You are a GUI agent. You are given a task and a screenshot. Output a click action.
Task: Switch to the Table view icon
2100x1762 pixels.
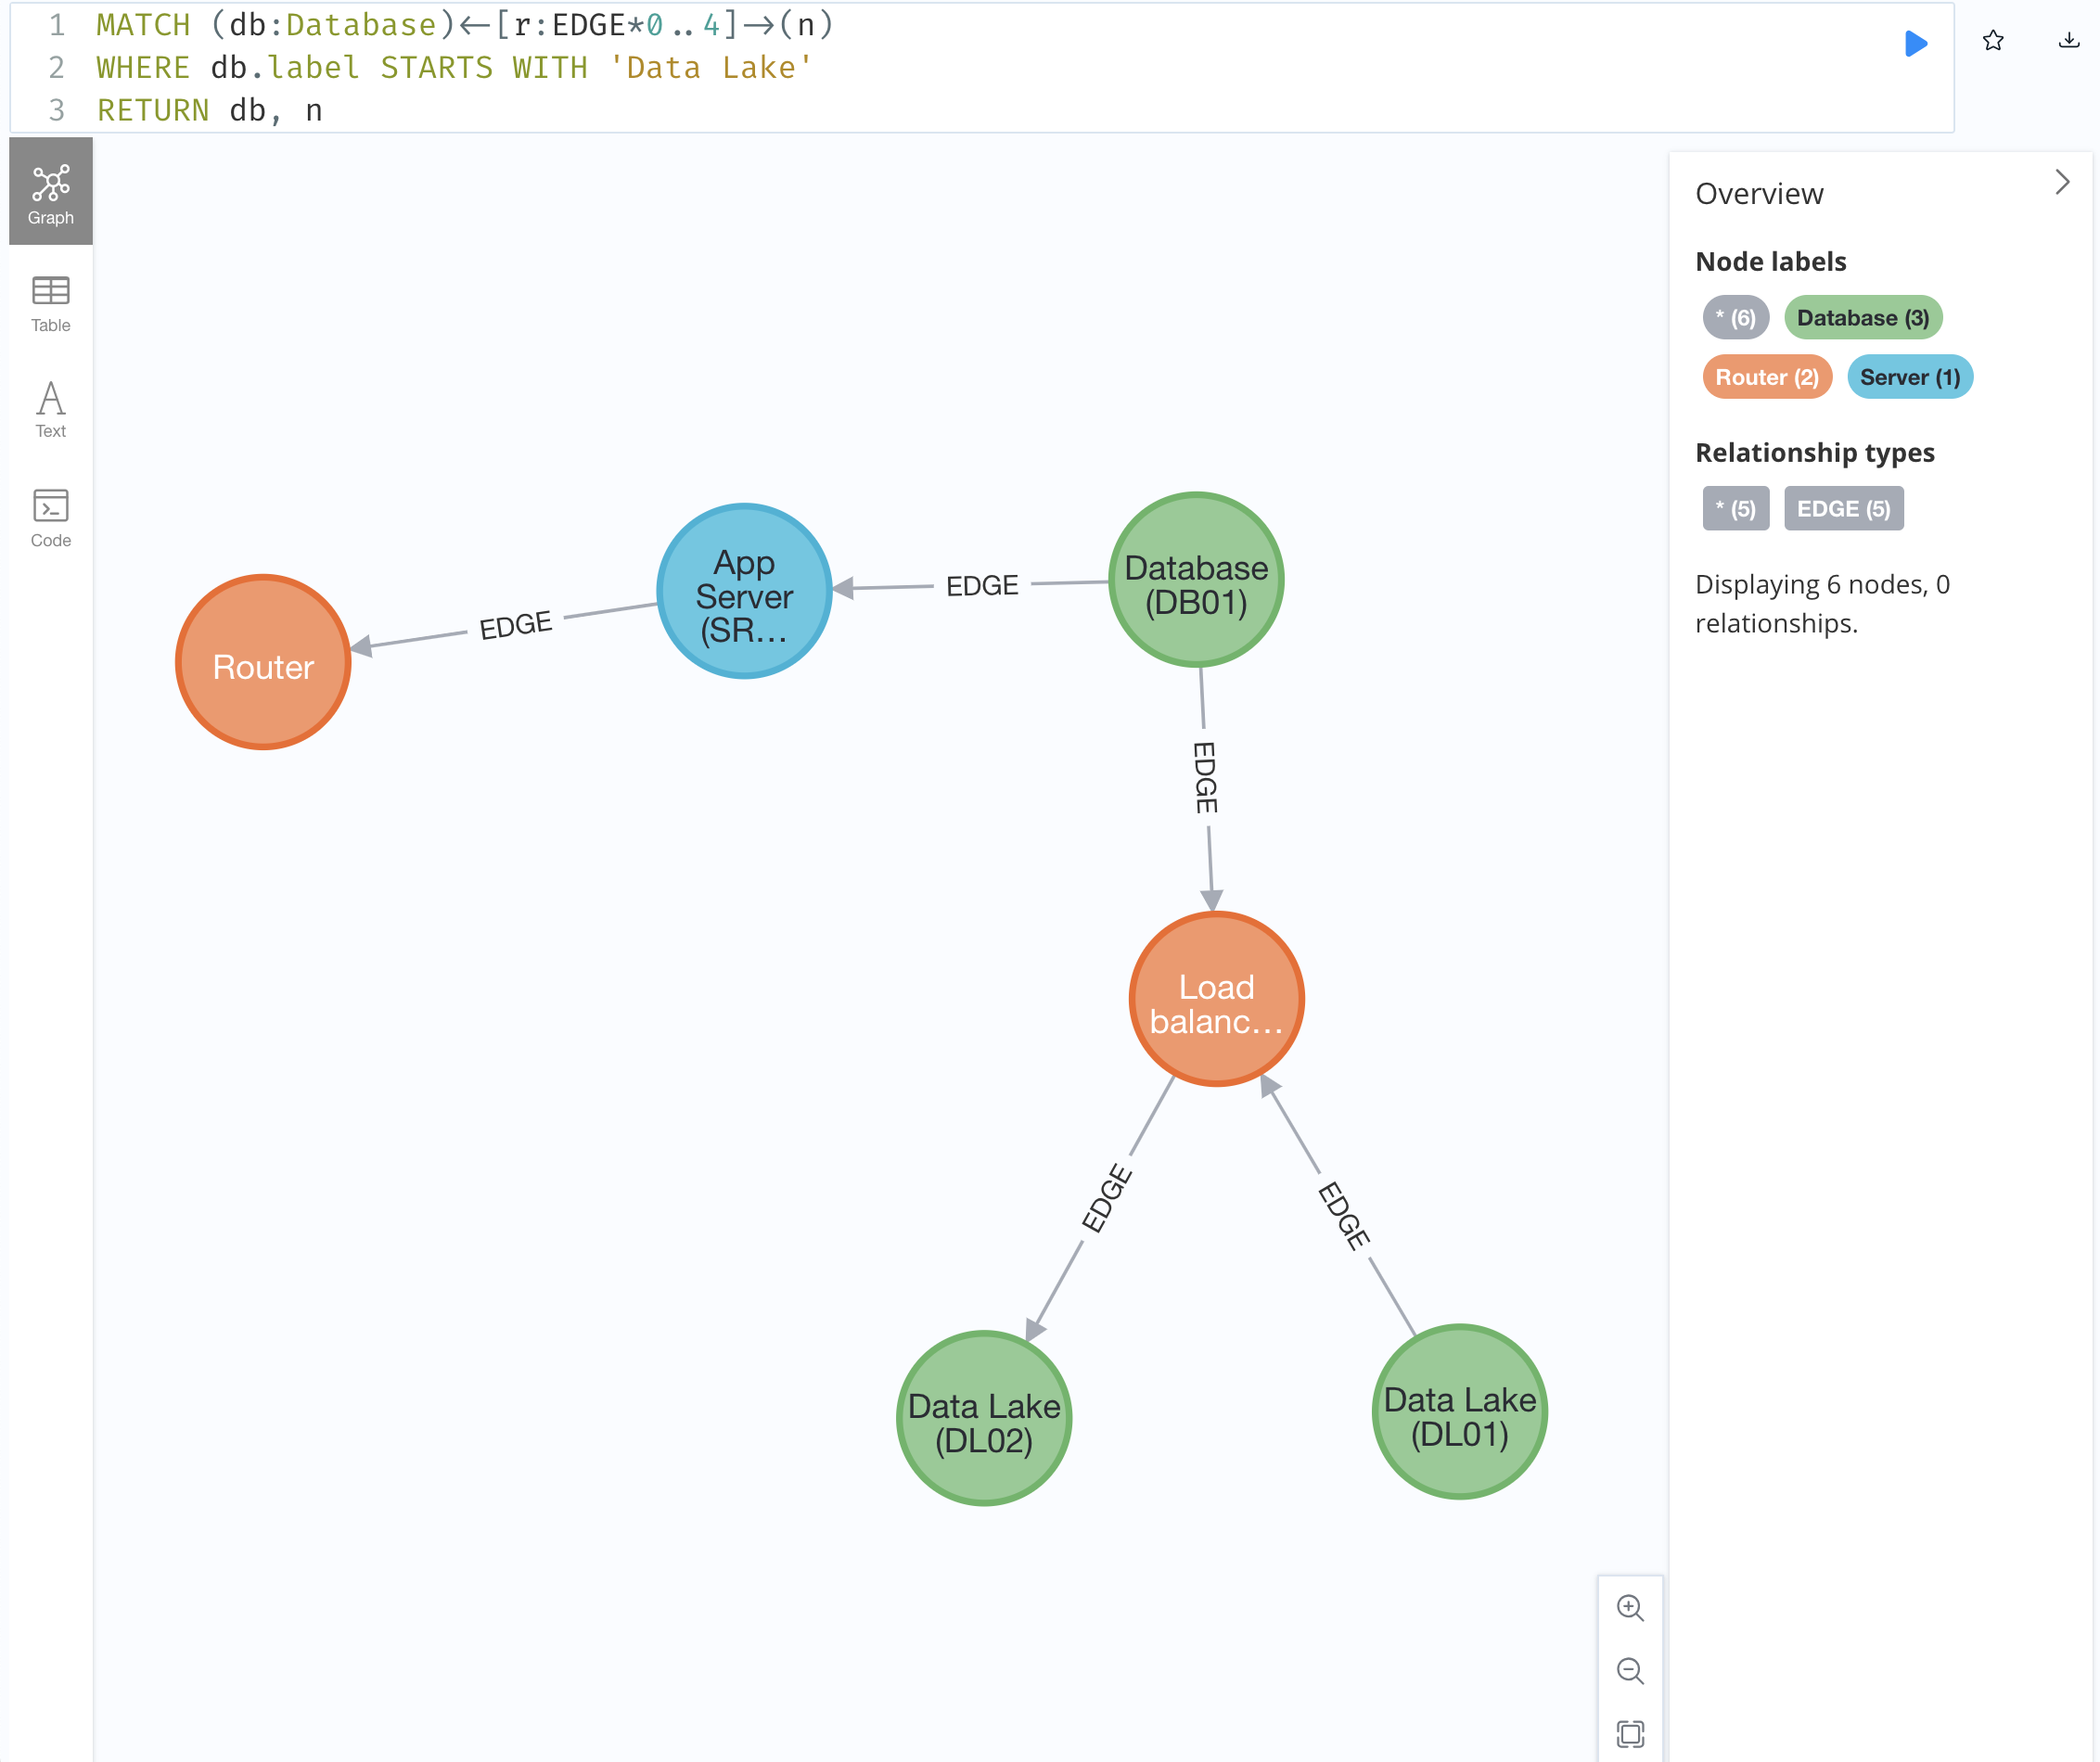[x=50, y=303]
